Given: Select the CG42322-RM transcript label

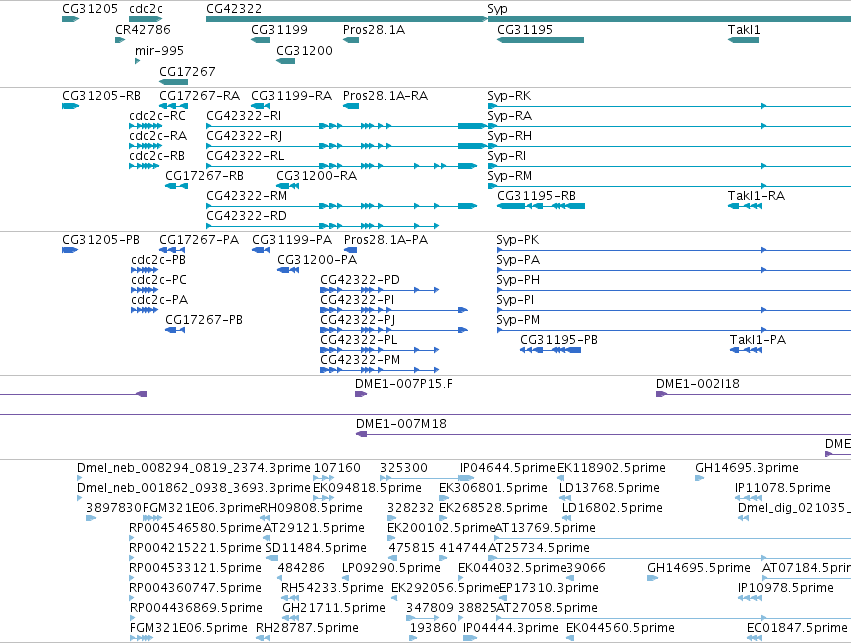Looking at the screenshot, I should pyautogui.click(x=246, y=196).
